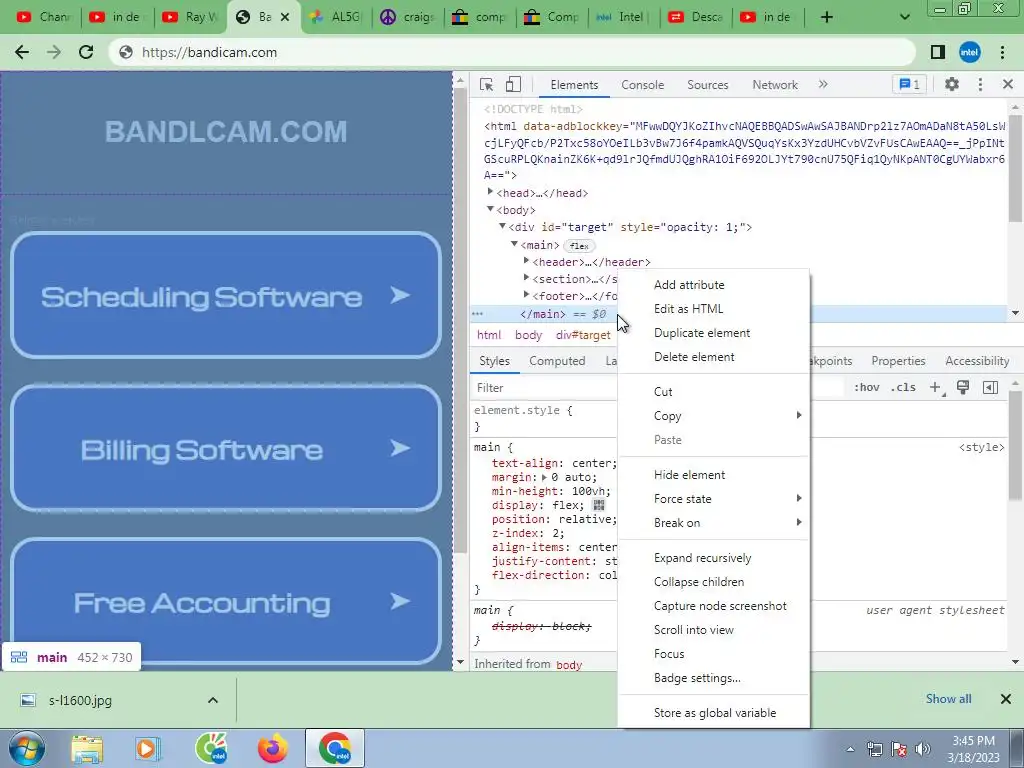Collapse the body element node

pyautogui.click(x=490, y=209)
